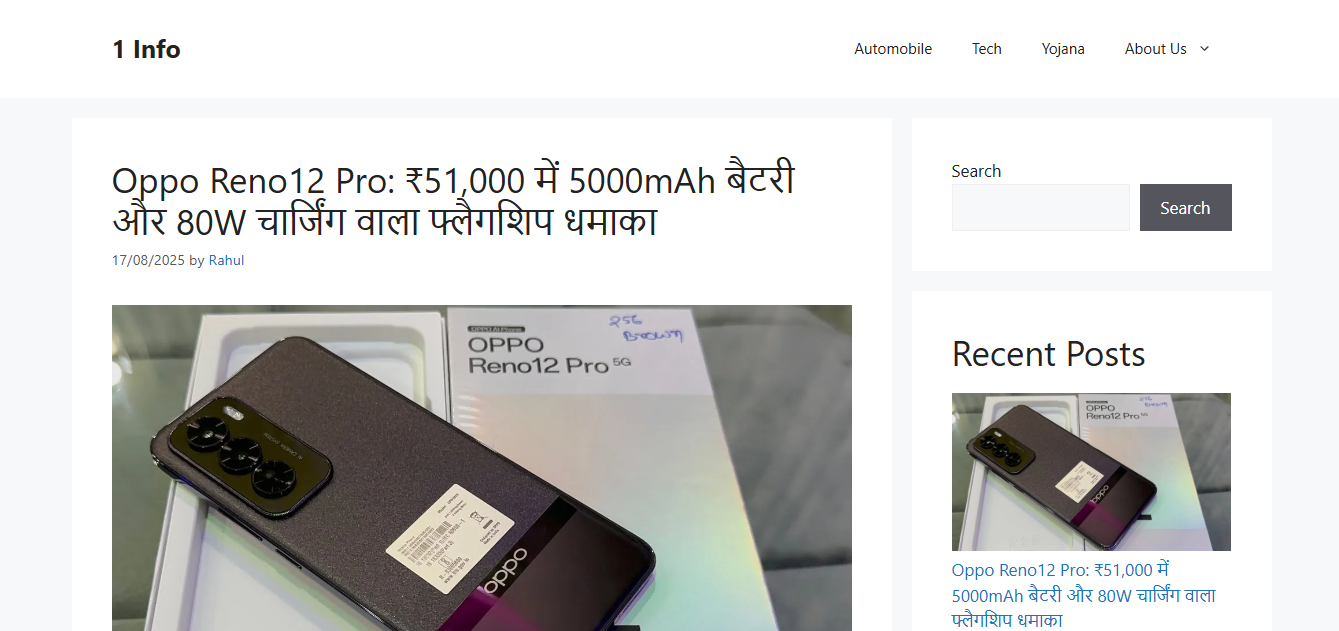Click the 17/08/2025 publish date

148,260
